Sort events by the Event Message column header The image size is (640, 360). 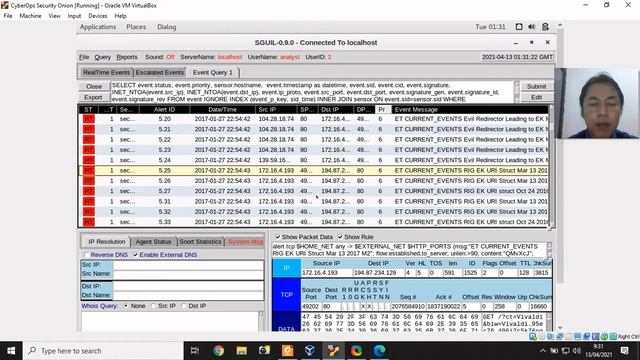pos(469,109)
